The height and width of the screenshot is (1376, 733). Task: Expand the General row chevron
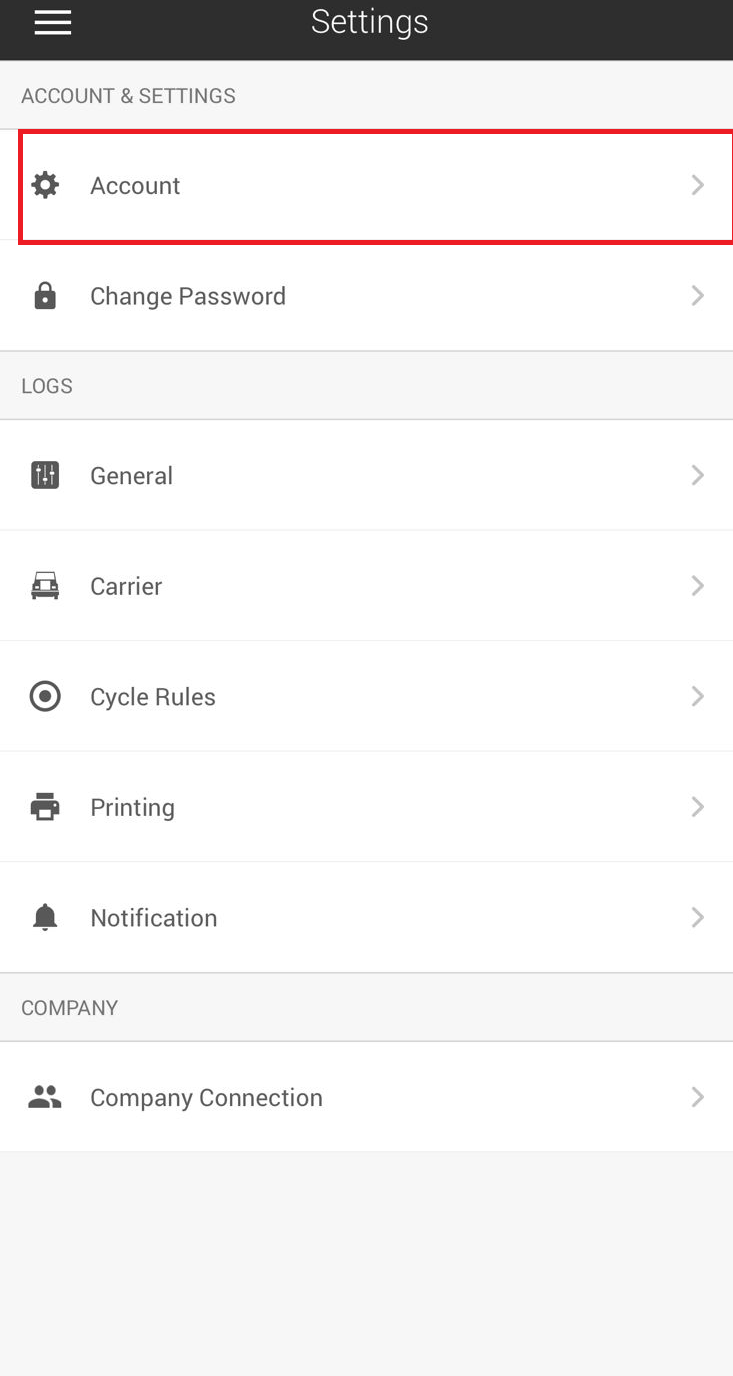698,475
